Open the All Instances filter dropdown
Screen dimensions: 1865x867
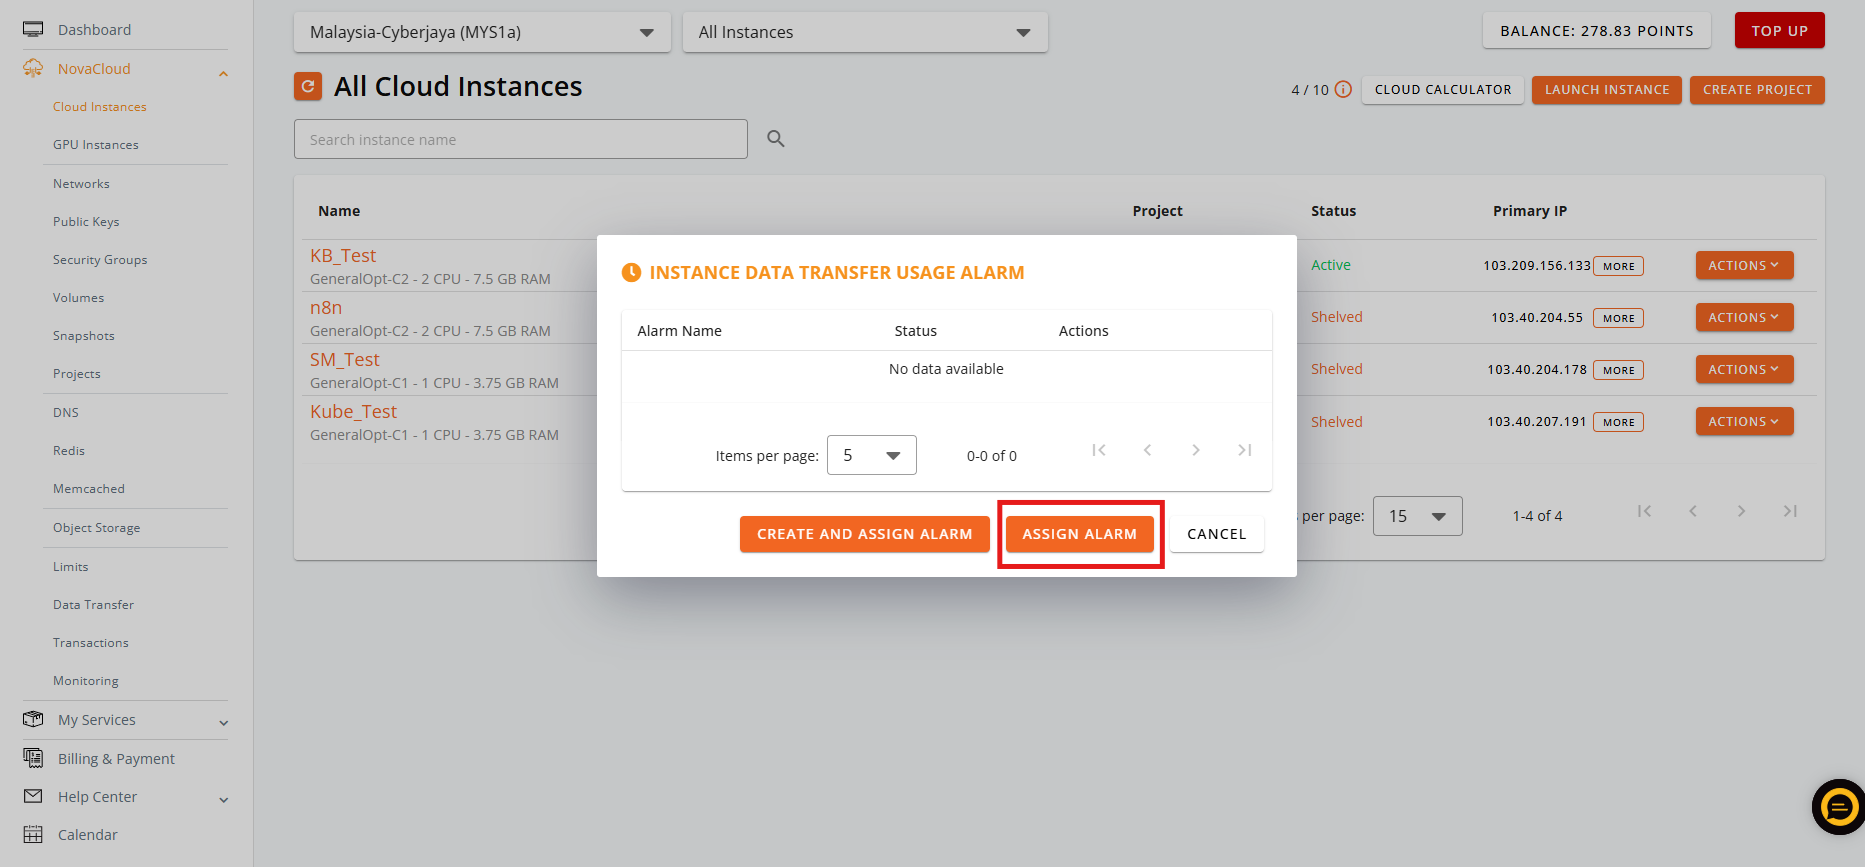click(865, 32)
